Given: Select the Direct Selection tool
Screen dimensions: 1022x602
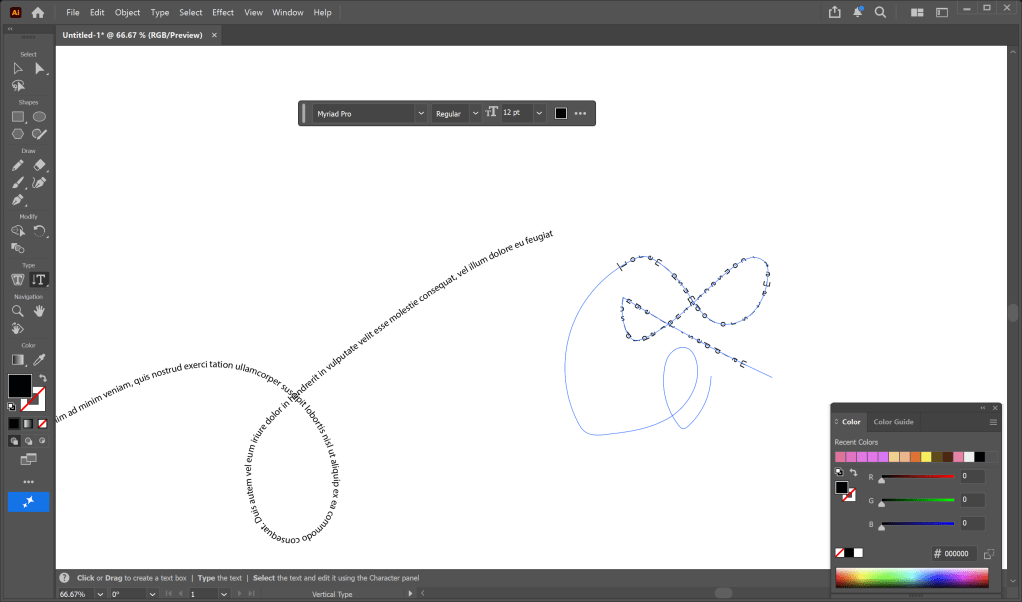Looking at the screenshot, I should [x=39, y=68].
